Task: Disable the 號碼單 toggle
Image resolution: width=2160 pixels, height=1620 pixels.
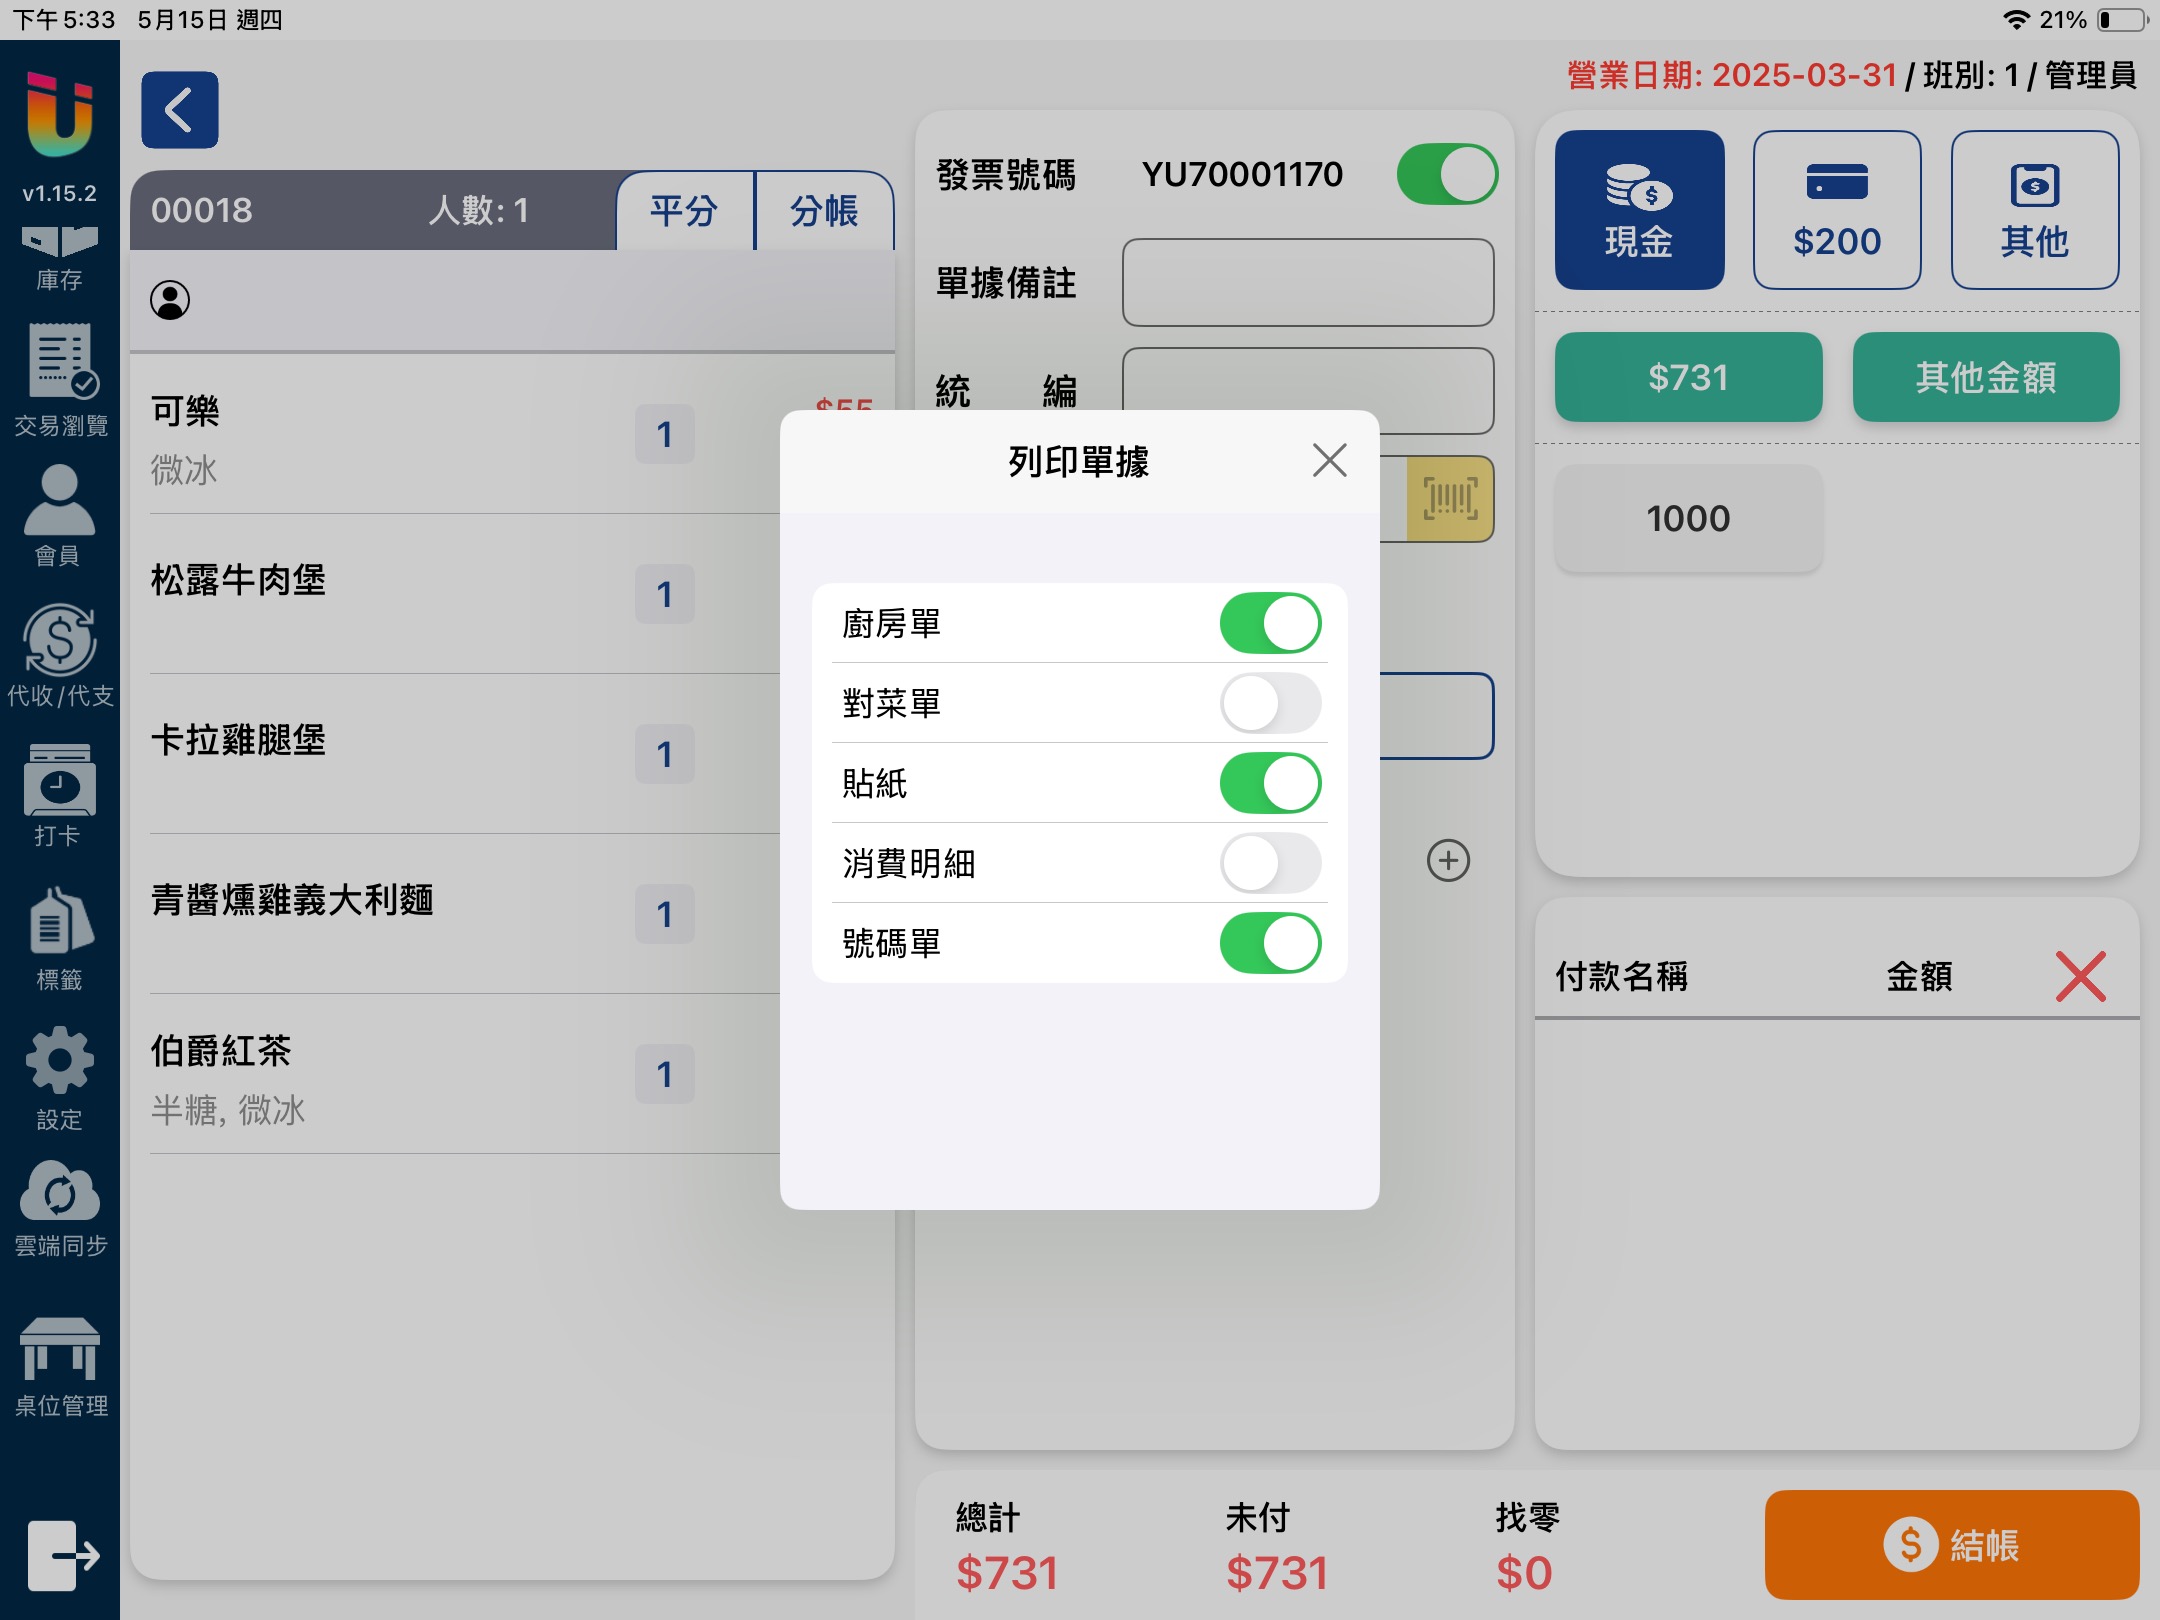Action: click(1269, 943)
